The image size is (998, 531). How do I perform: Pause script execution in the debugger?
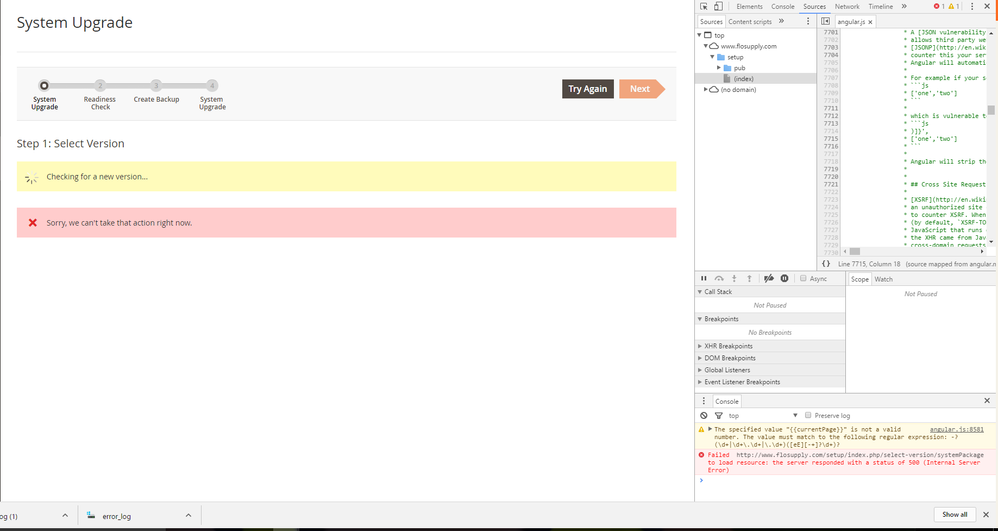click(x=704, y=278)
